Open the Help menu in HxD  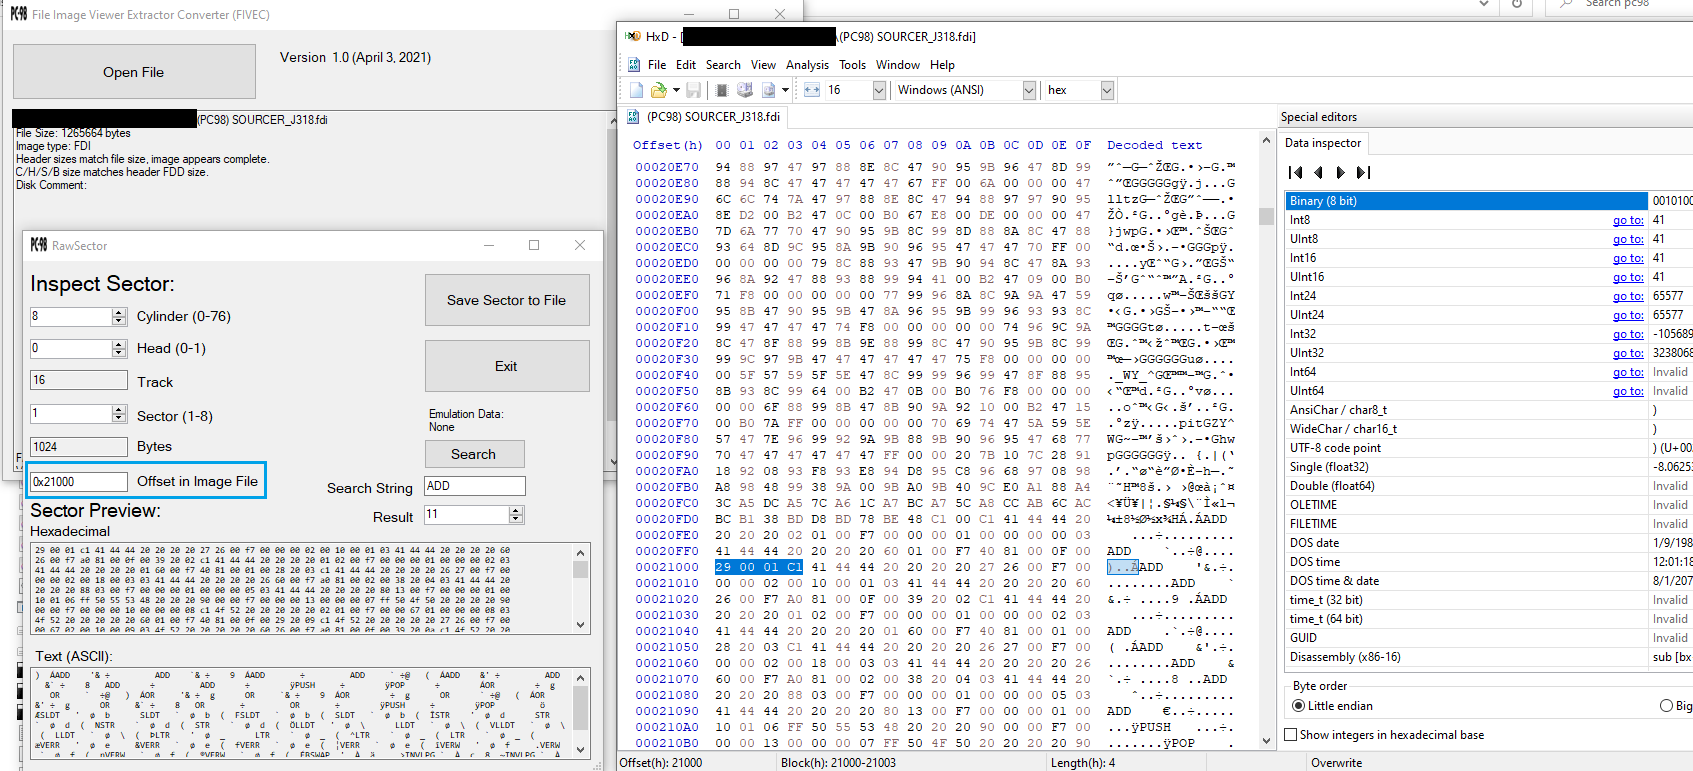pyautogui.click(x=942, y=65)
